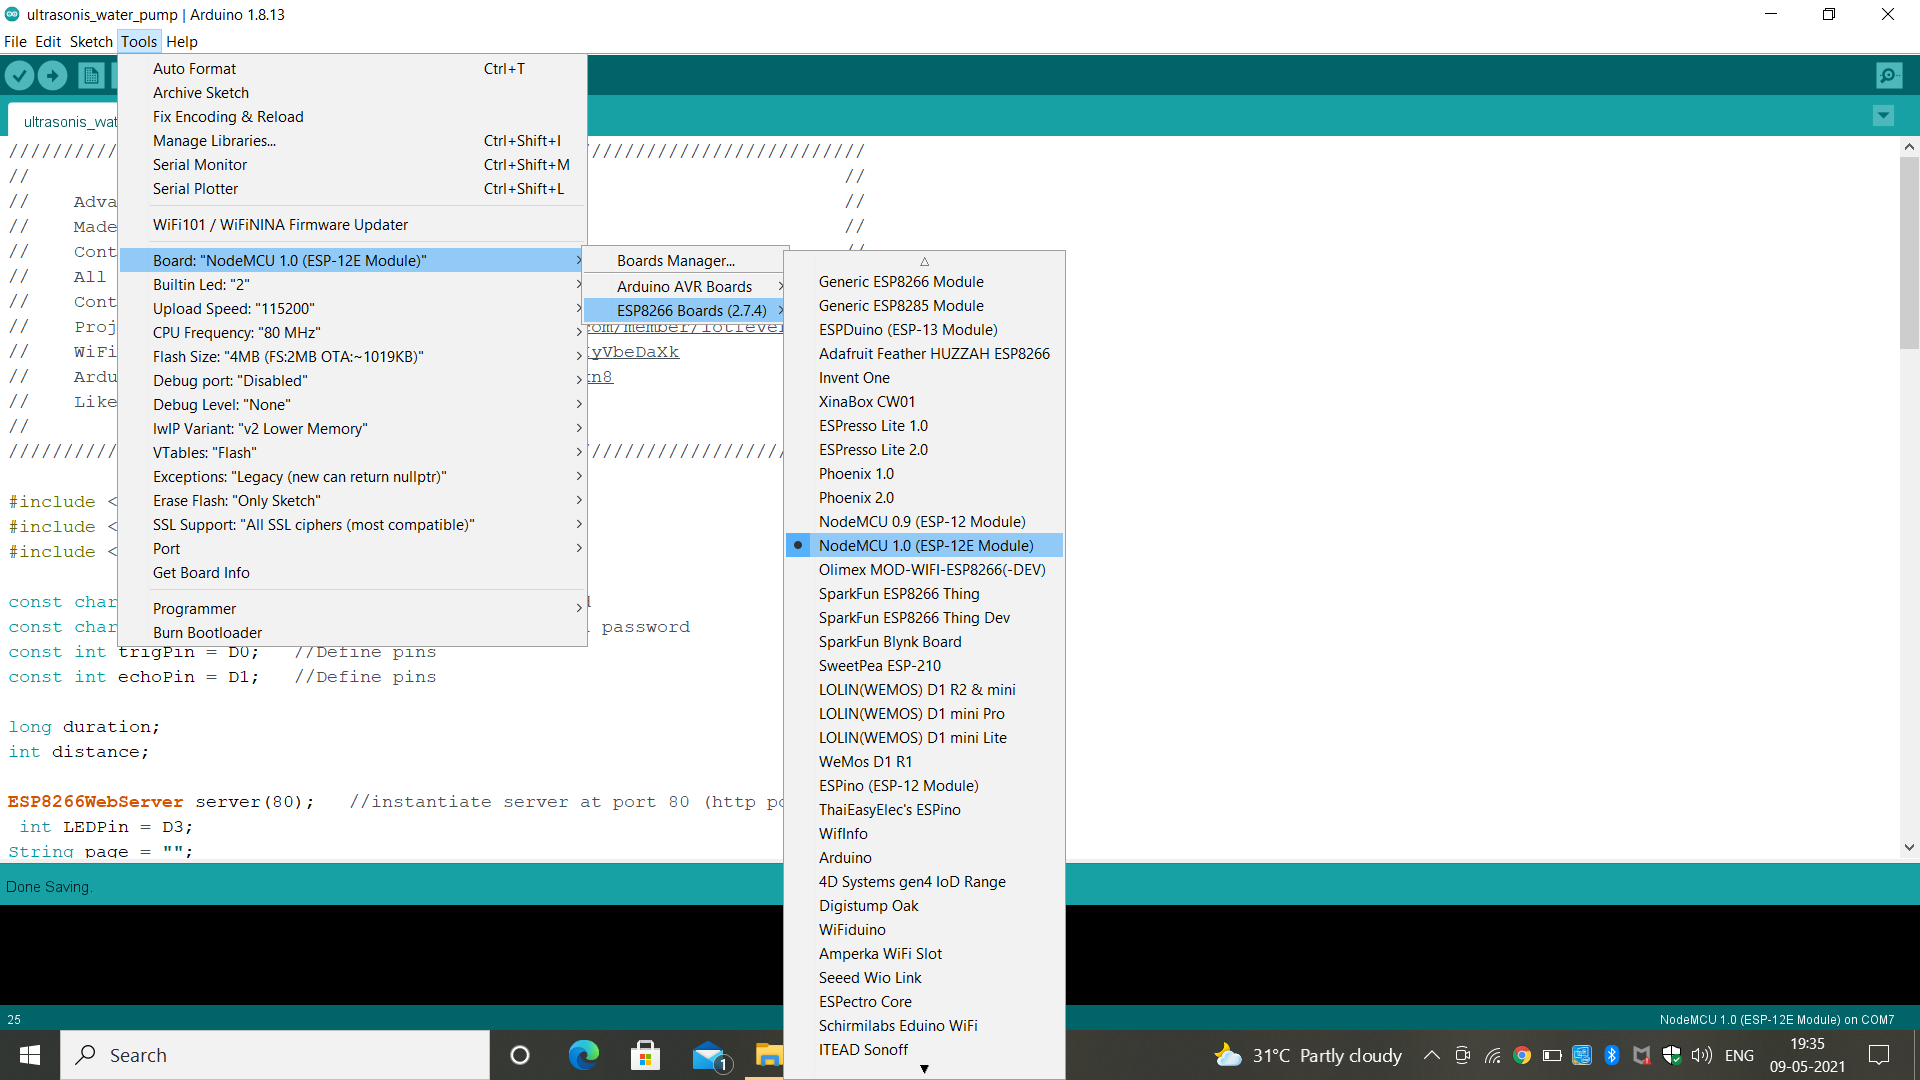
Task: Open Microsoft Store taskbar icon
Action: pyautogui.click(x=645, y=1055)
